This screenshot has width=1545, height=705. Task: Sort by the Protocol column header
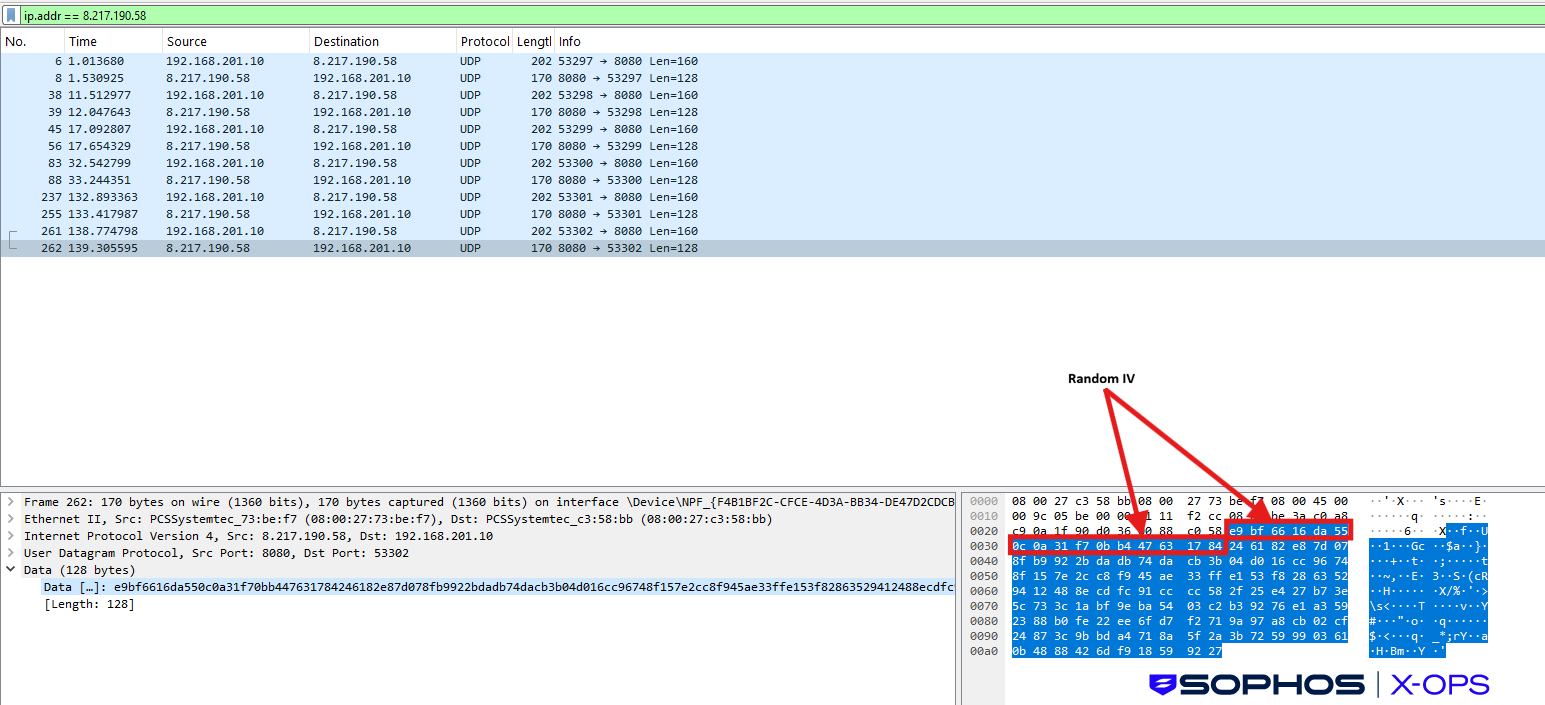484,42
